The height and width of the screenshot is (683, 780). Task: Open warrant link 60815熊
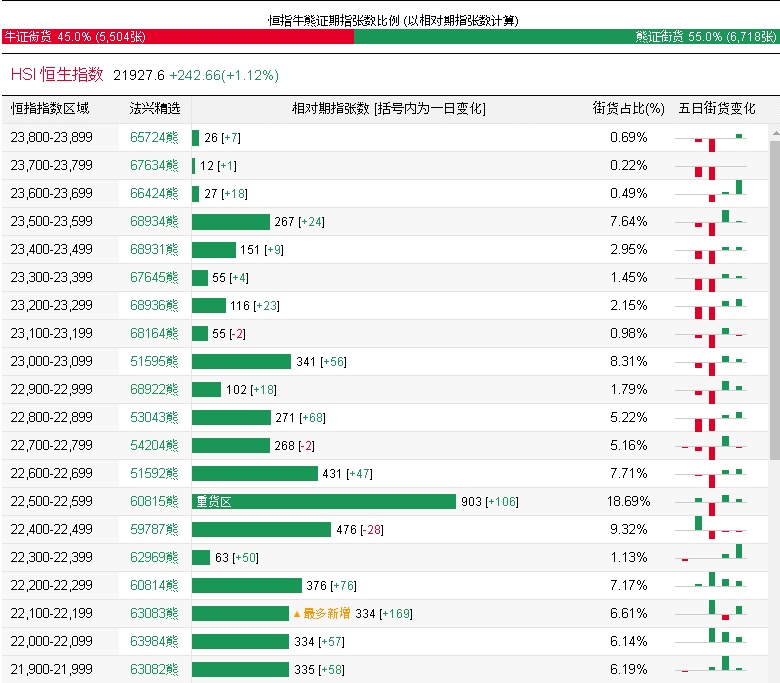tap(154, 501)
